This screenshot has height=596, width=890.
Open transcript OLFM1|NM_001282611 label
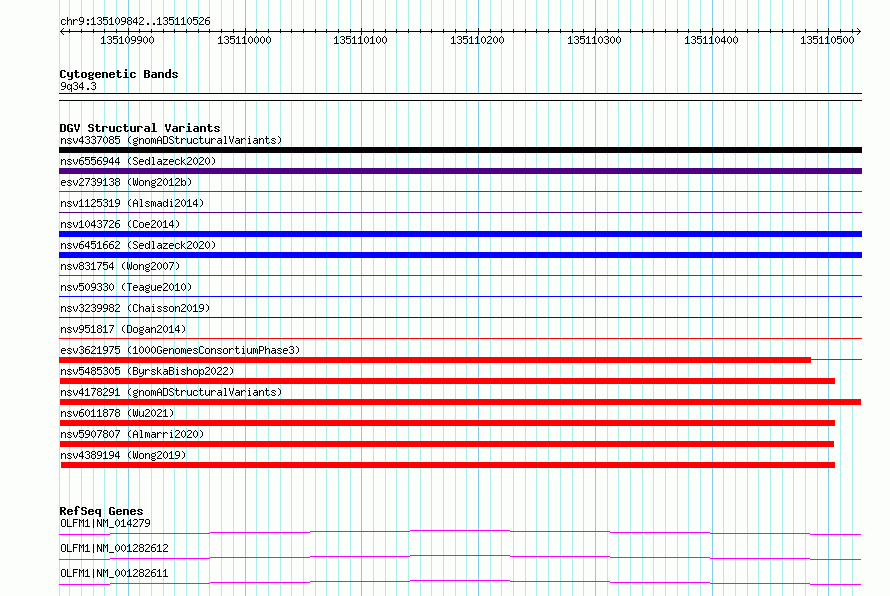pyautogui.click(x=114, y=573)
